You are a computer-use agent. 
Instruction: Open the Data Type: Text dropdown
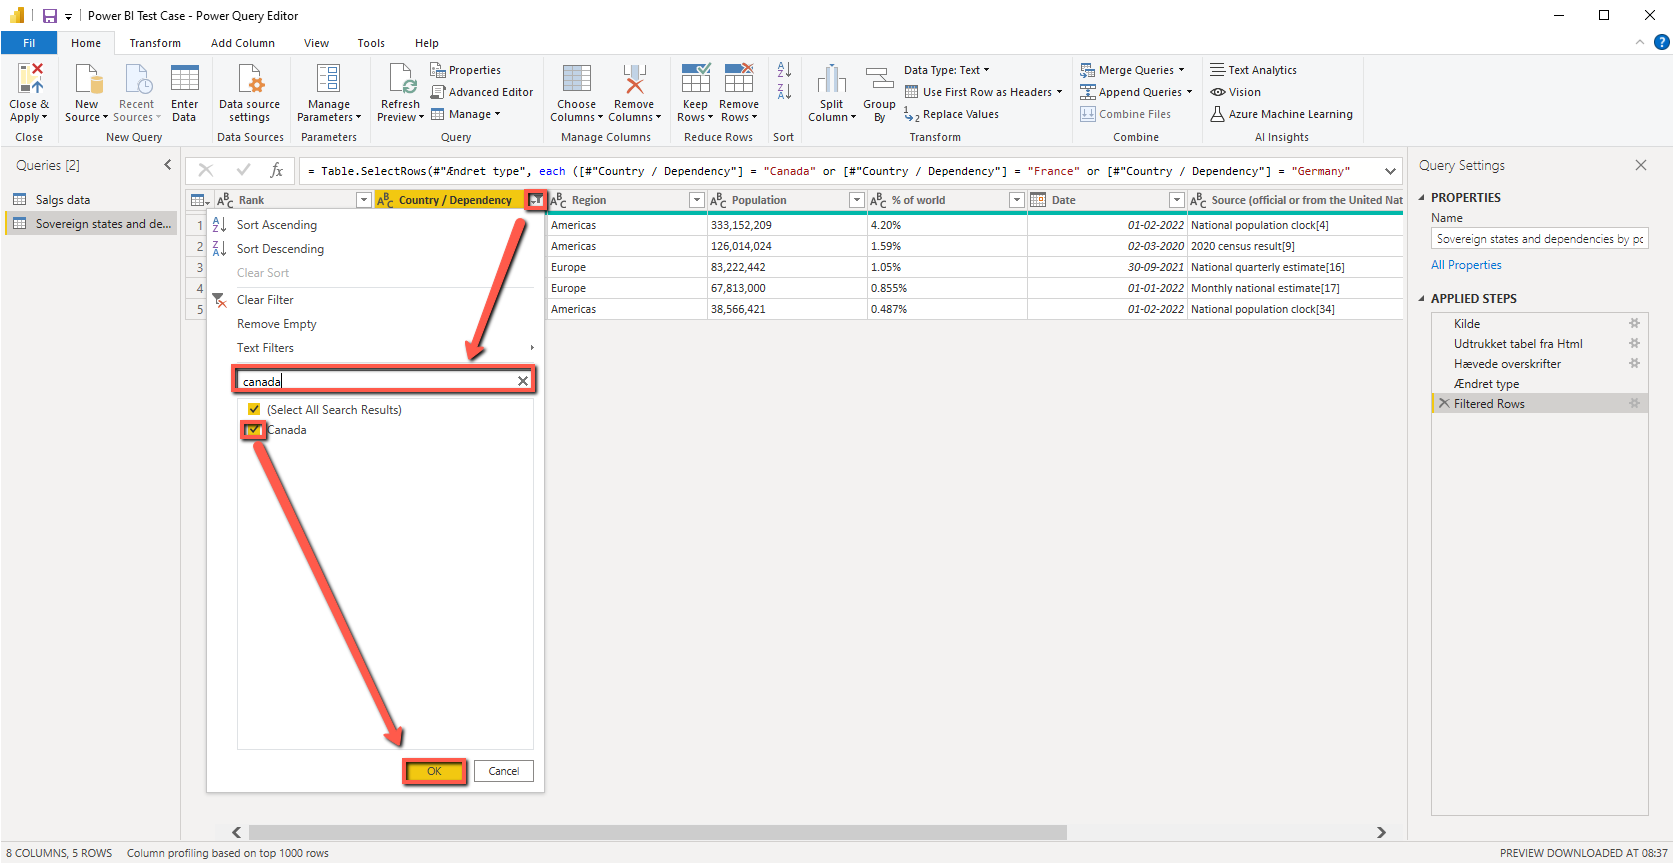pyautogui.click(x=947, y=70)
